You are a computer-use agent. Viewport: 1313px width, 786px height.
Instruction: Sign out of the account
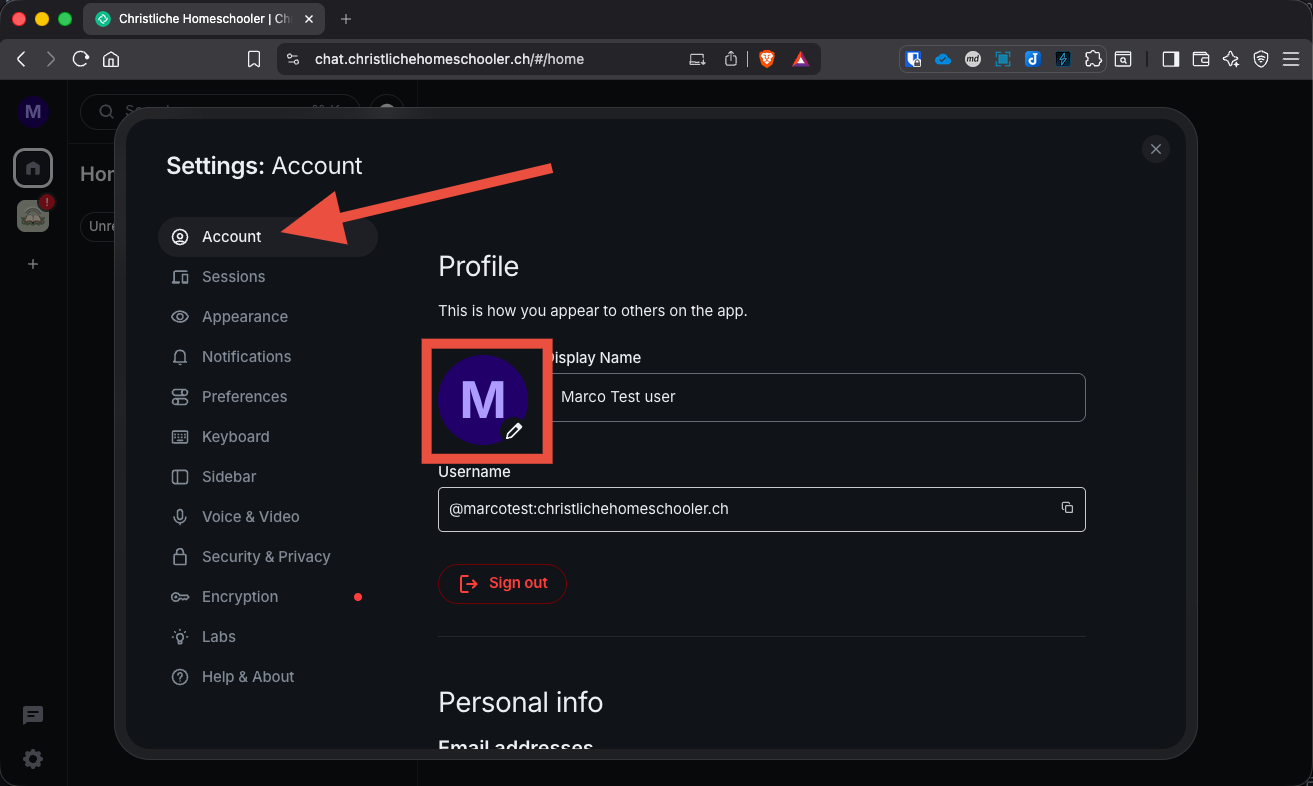[x=503, y=583]
